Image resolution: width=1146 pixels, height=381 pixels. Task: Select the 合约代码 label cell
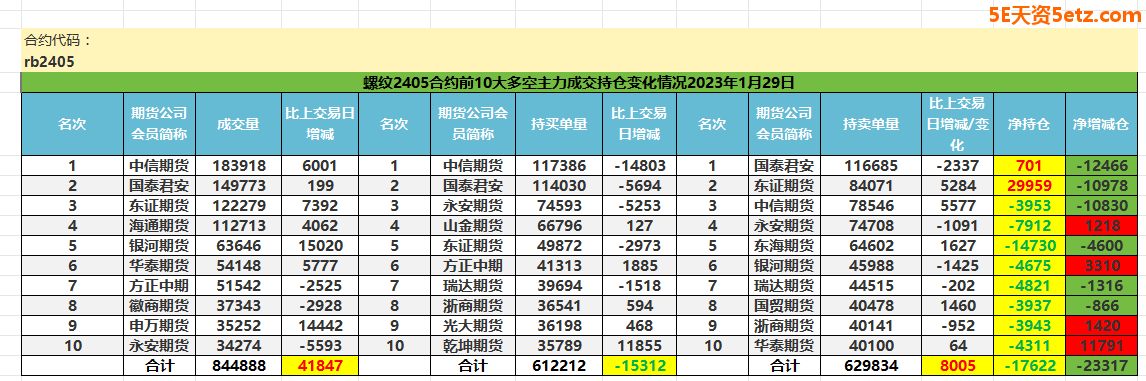coord(58,39)
